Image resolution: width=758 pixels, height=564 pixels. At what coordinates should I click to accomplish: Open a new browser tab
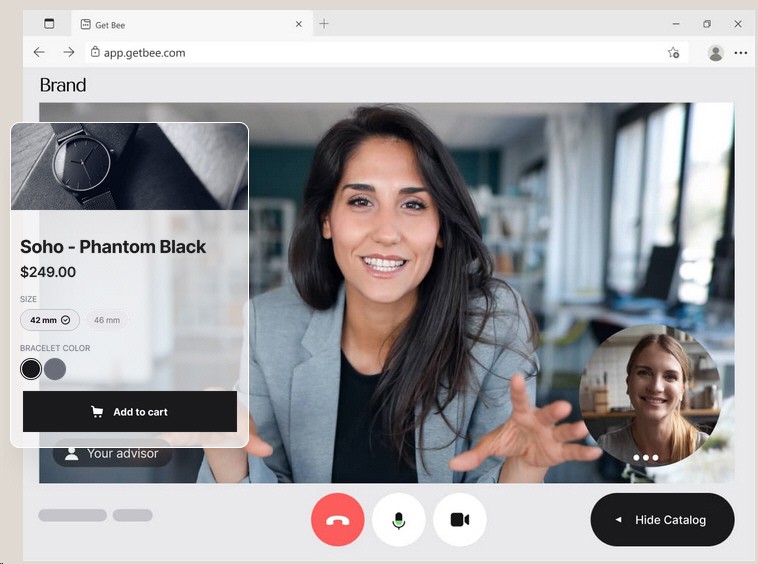[324, 24]
